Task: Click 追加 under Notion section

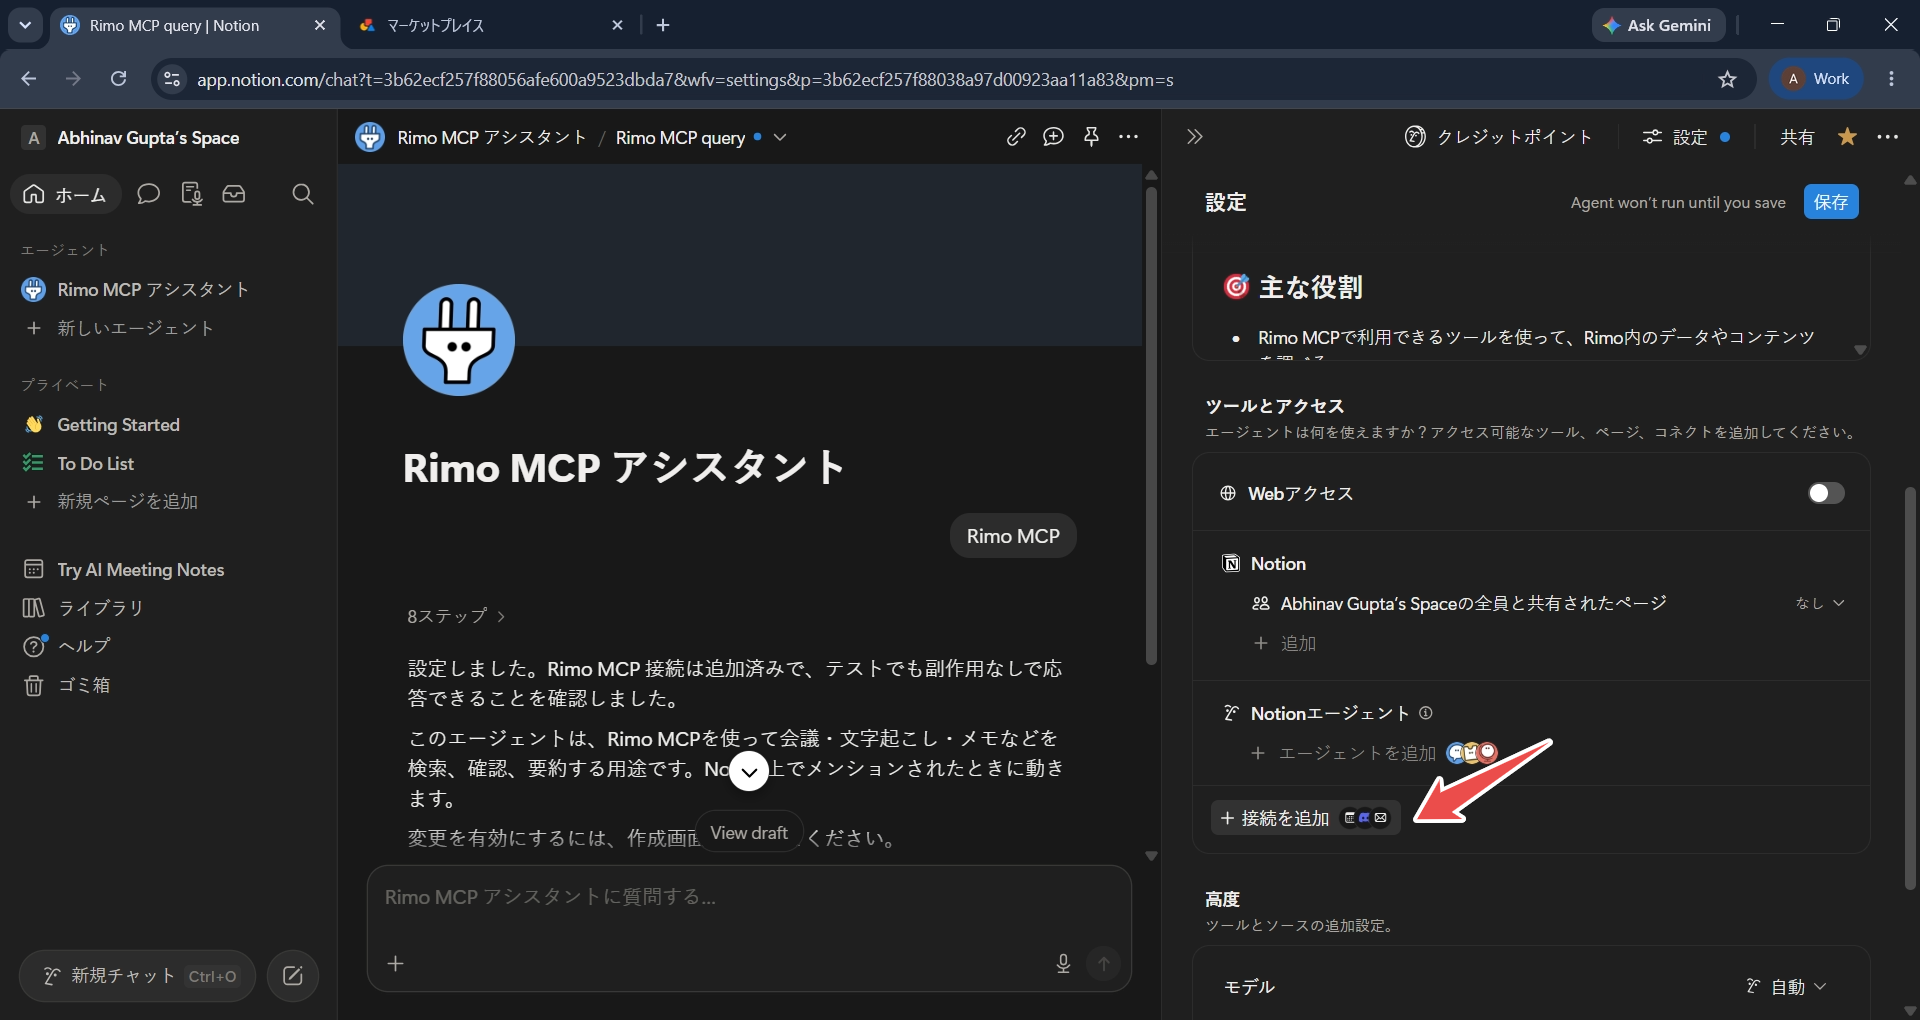Action: (x=1286, y=643)
